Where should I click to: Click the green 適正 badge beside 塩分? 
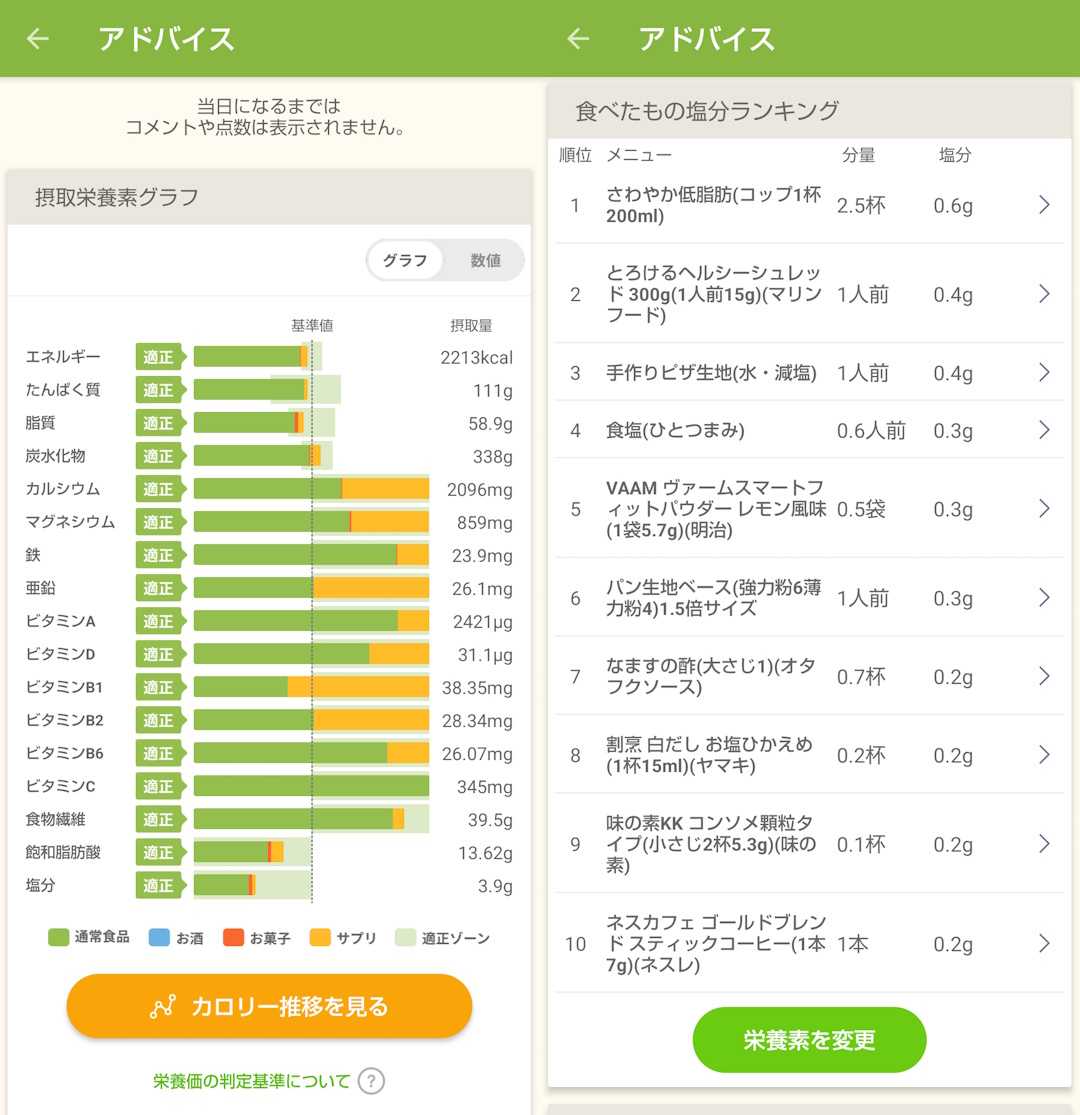point(158,885)
